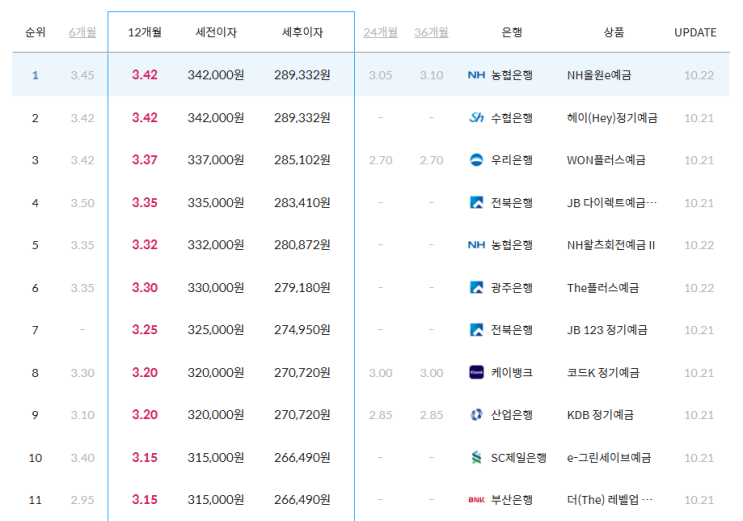Click the 광주은행 logo icon

point(476,287)
